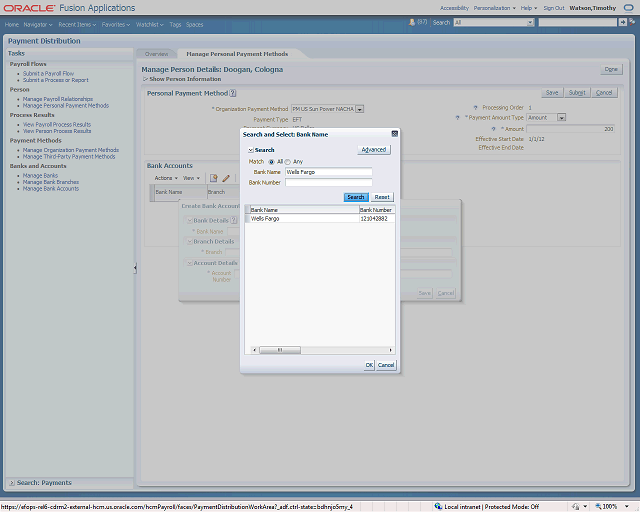
Task: Close the Search and Select dialog
Action: coord(394,133)
